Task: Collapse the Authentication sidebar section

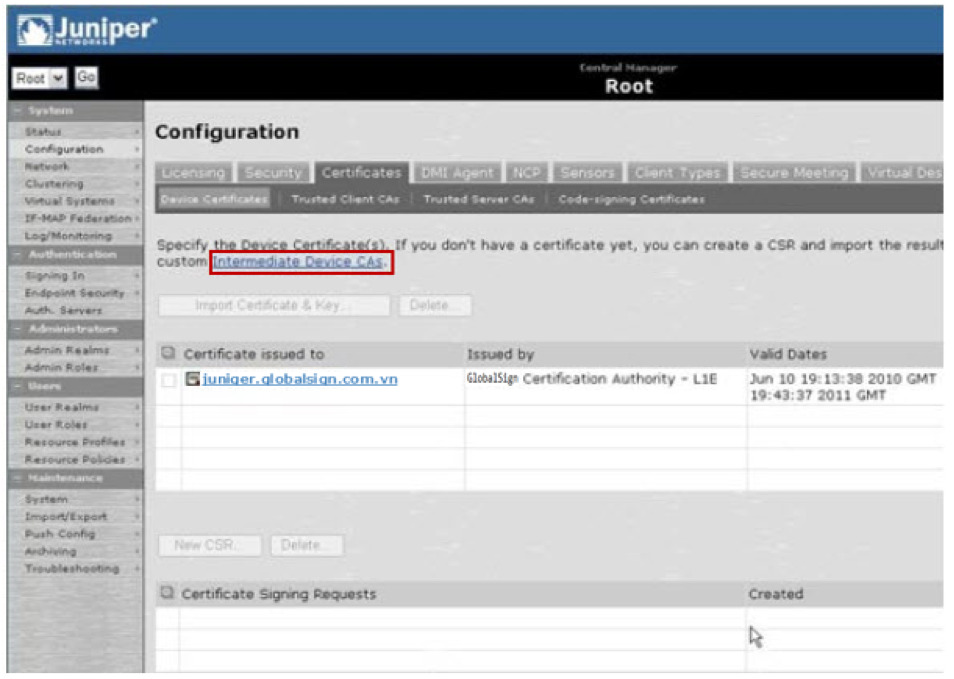Action: [17, 254]
